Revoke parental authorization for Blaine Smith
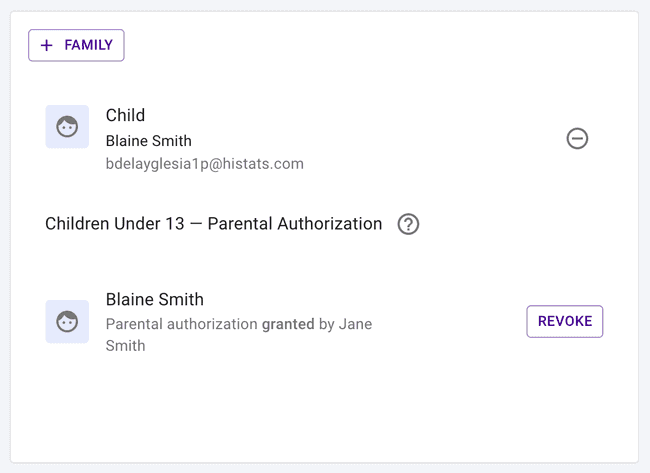This screenshot has width=650, height=473. (x=564, y=321)
